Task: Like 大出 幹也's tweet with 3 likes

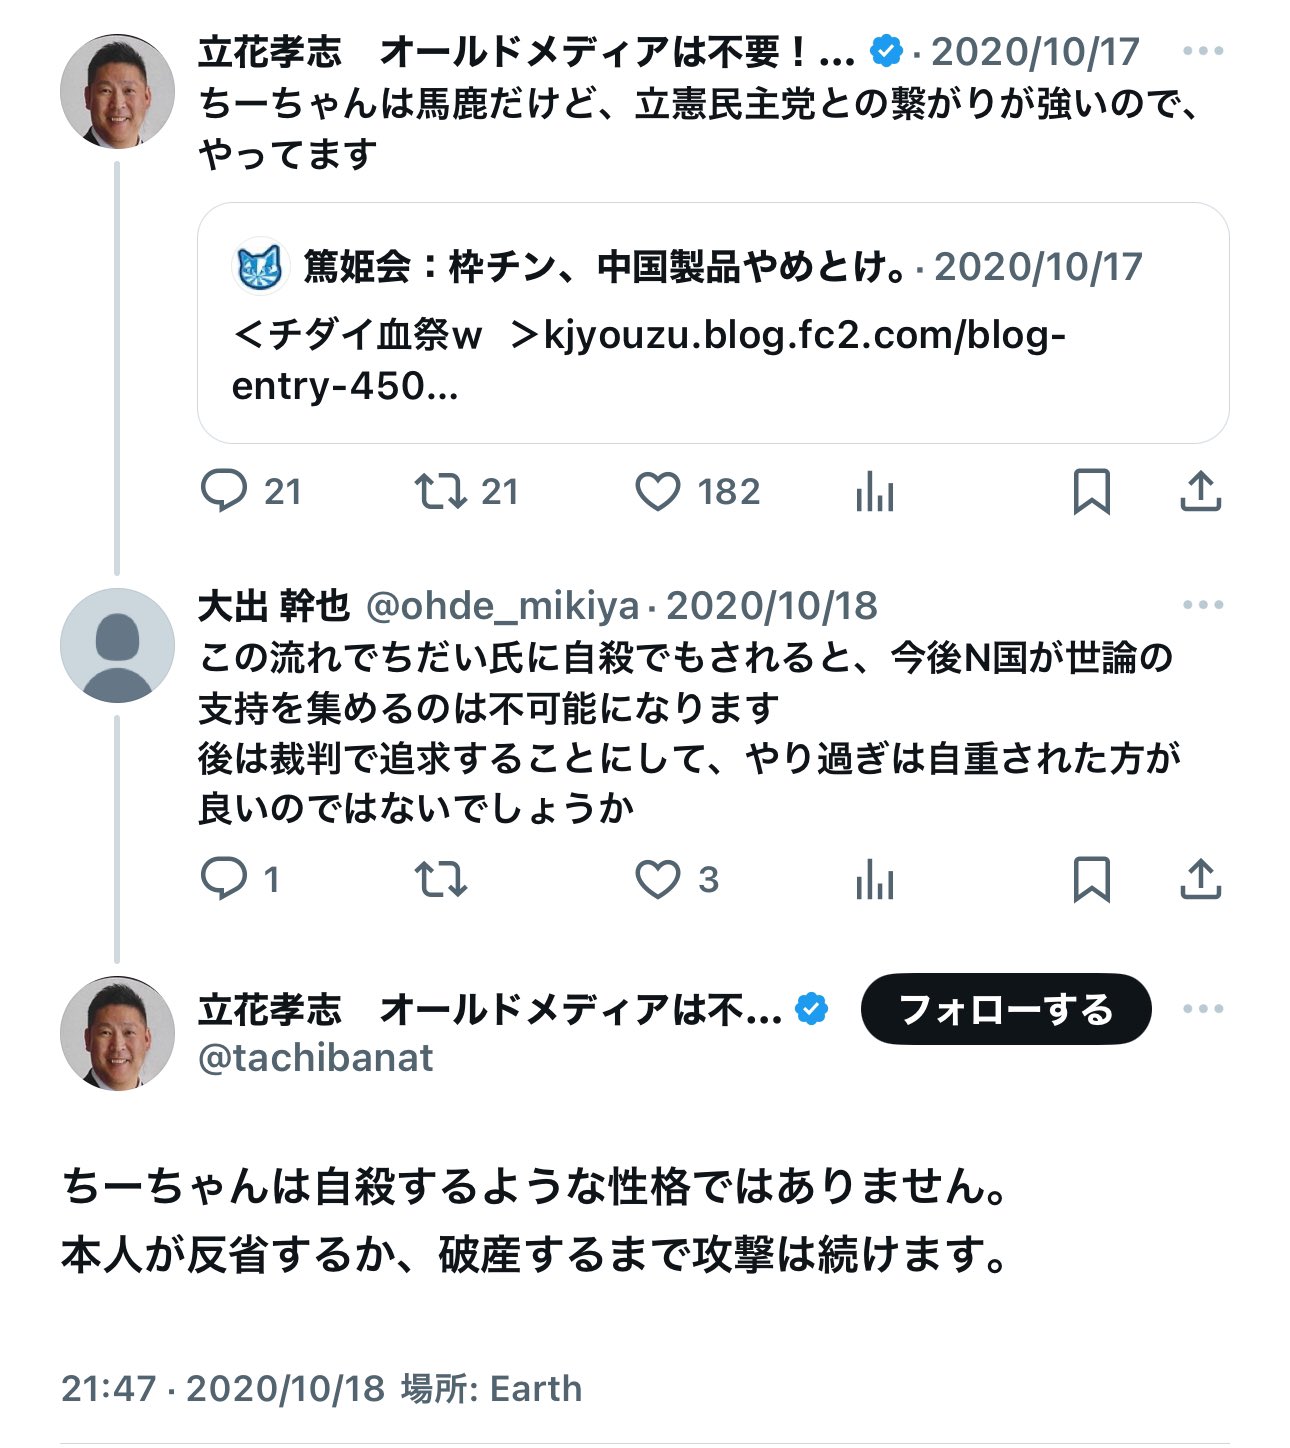Action: 658,880
